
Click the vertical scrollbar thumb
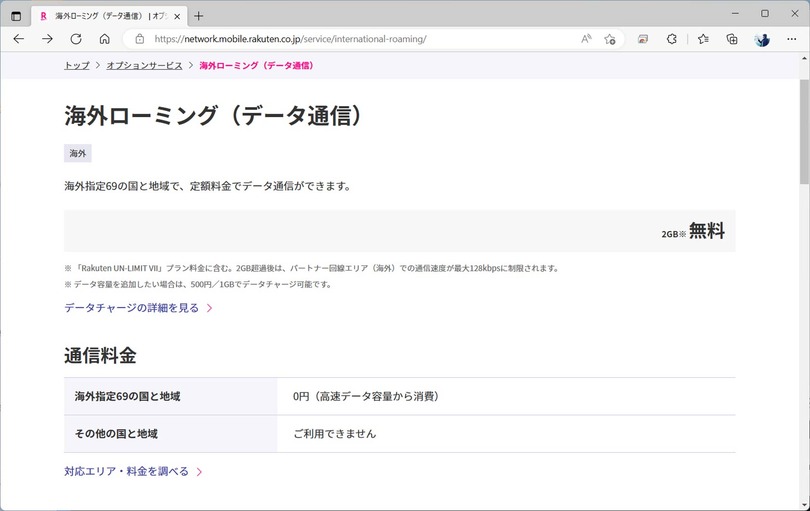coord(804,132)
